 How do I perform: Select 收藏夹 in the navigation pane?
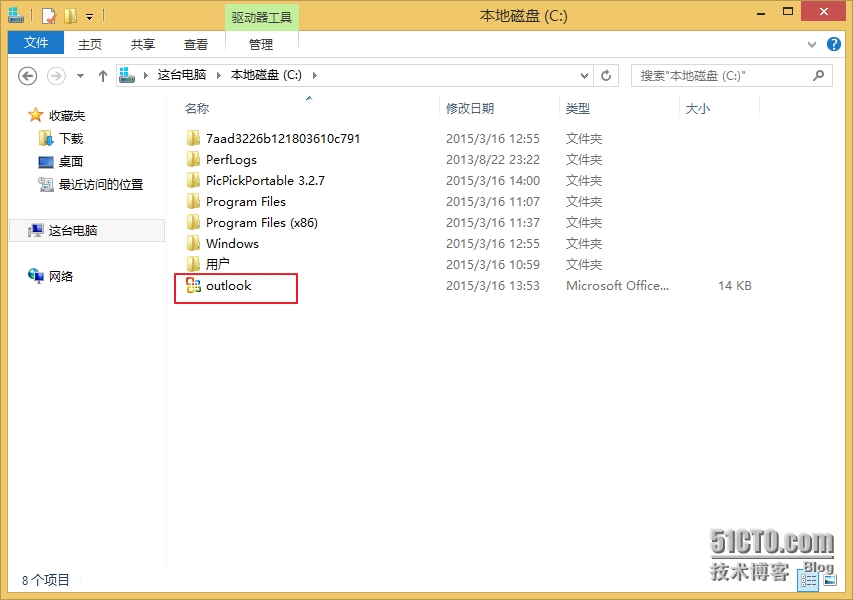click(x=67, y=115)
